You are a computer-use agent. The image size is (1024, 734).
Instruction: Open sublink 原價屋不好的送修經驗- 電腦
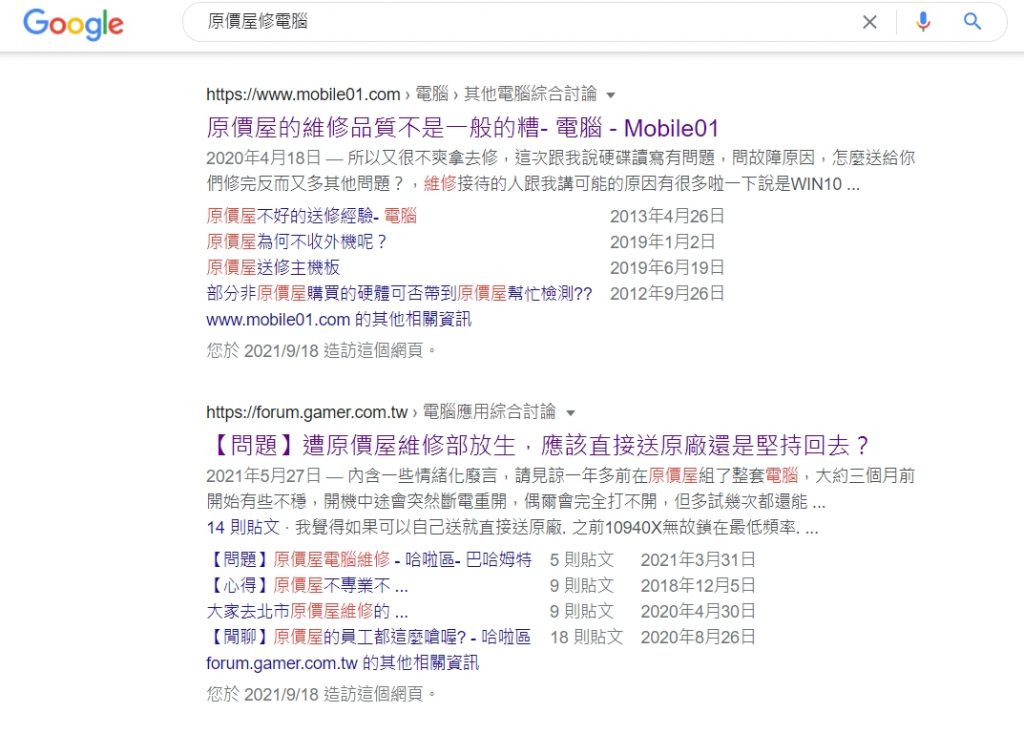pyautogui.click(x=312, y=216)
